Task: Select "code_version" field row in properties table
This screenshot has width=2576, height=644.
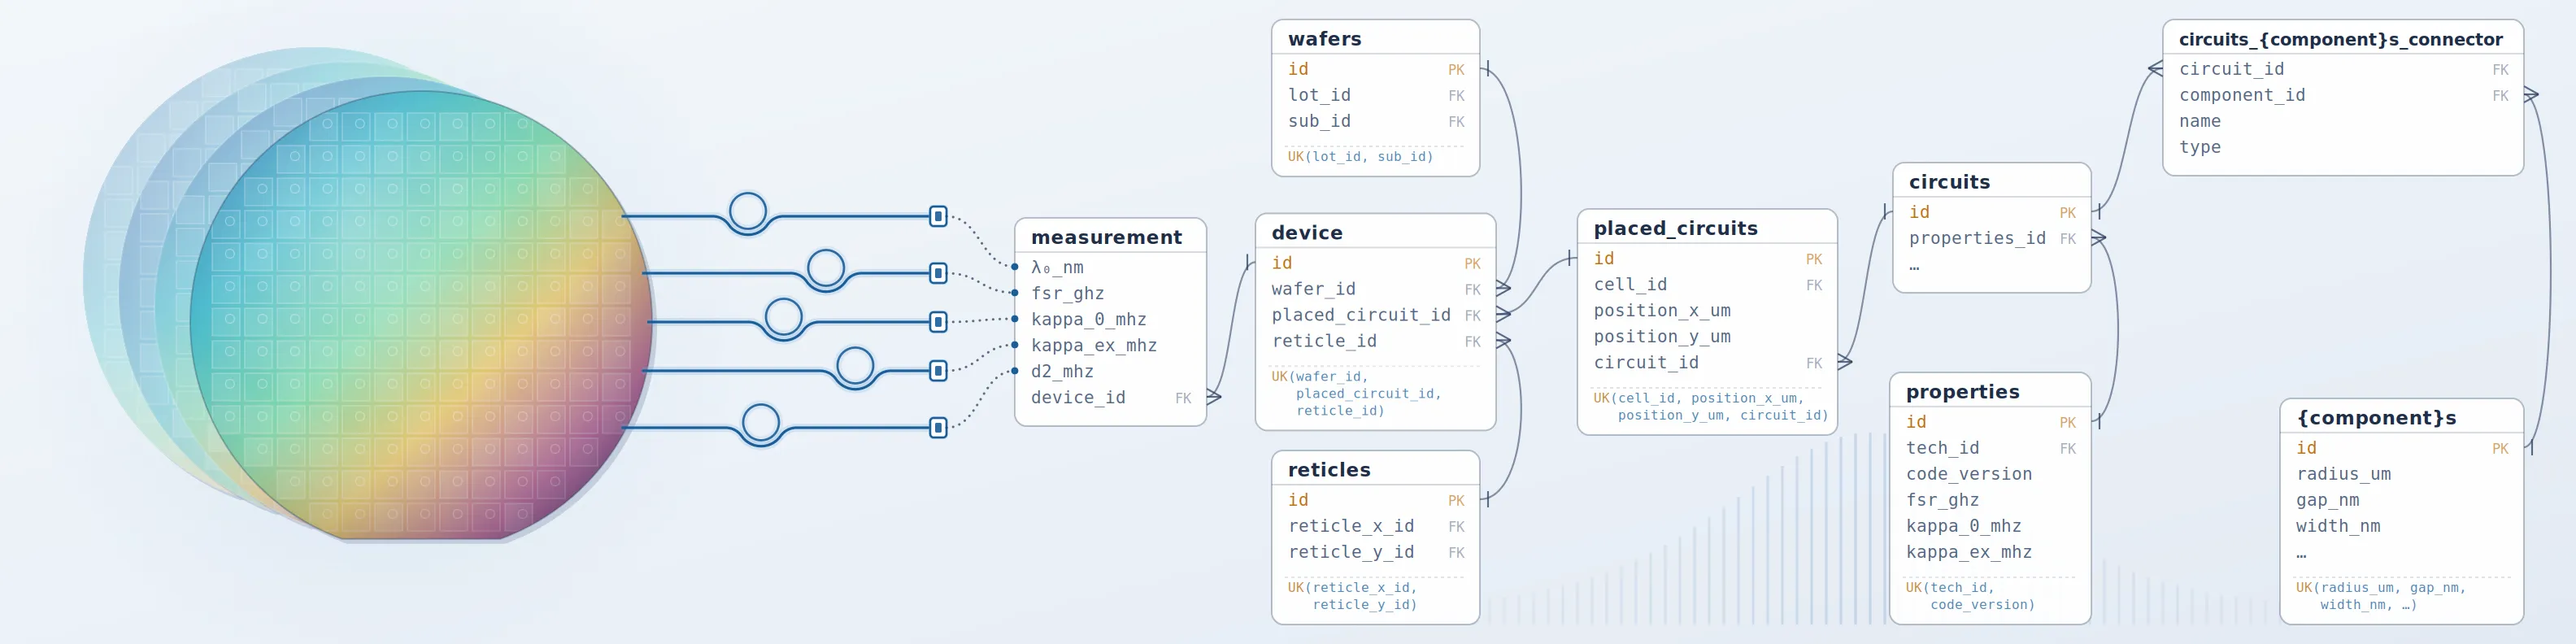Action: 1990,474
